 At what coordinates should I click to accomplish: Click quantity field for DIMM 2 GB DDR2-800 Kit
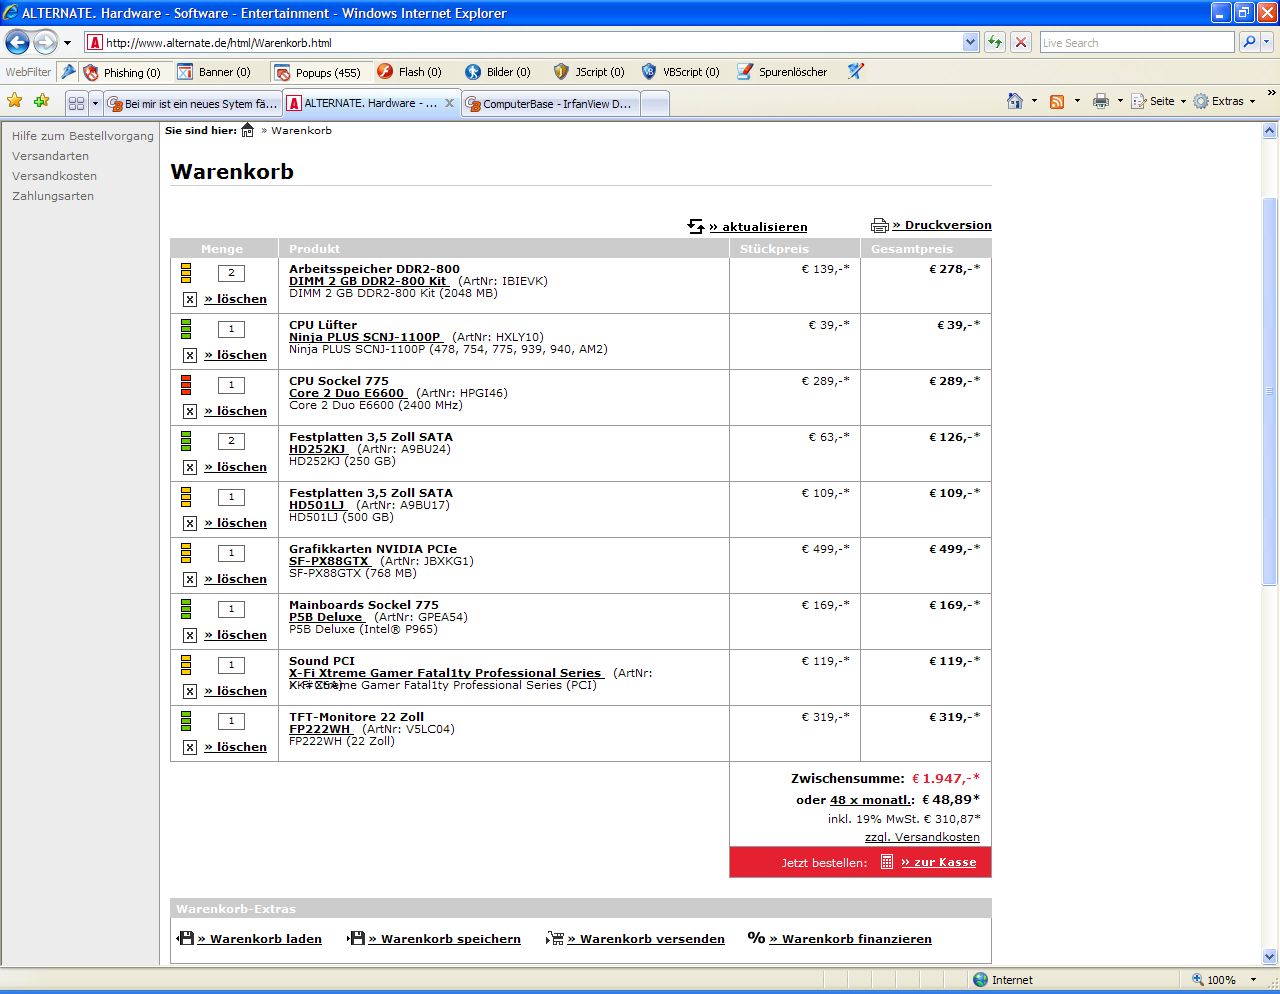(x=231, y=273)
